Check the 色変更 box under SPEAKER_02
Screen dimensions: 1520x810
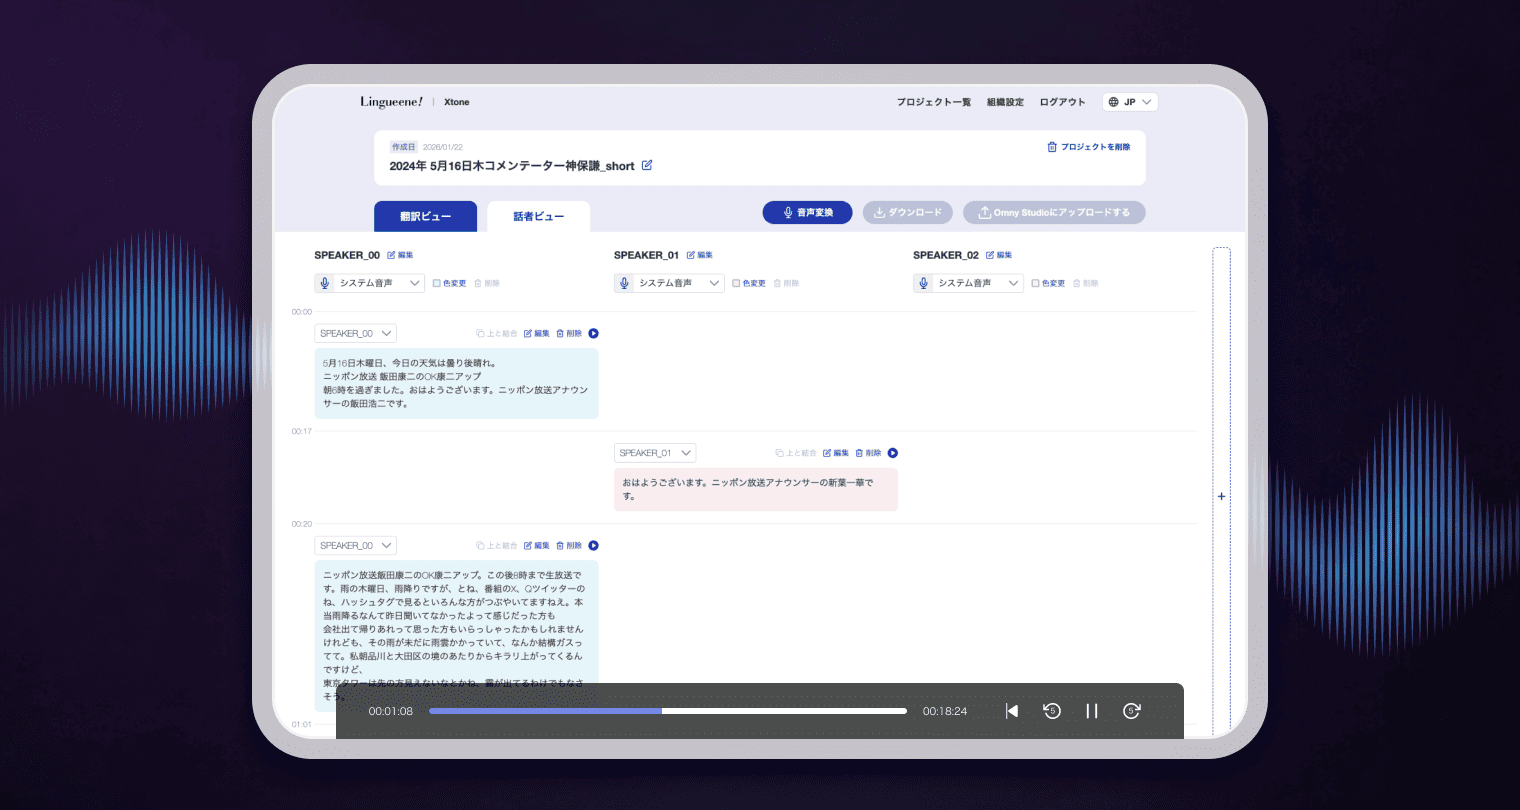click(1035, 284)
